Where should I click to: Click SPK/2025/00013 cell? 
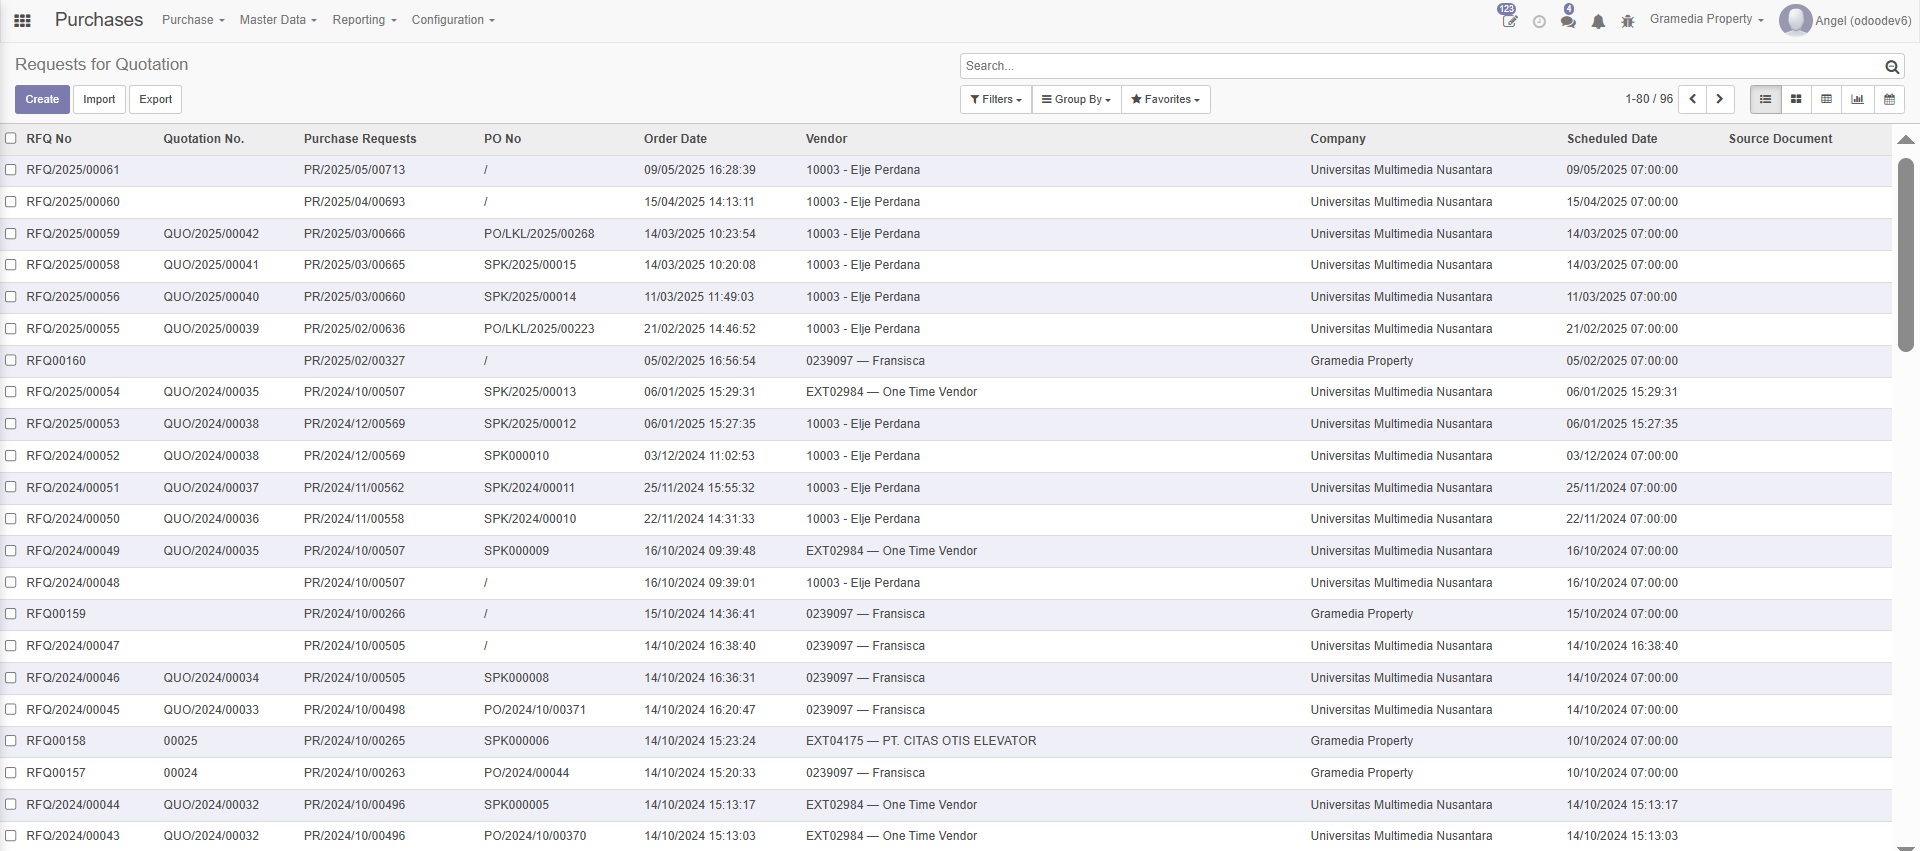530,392
